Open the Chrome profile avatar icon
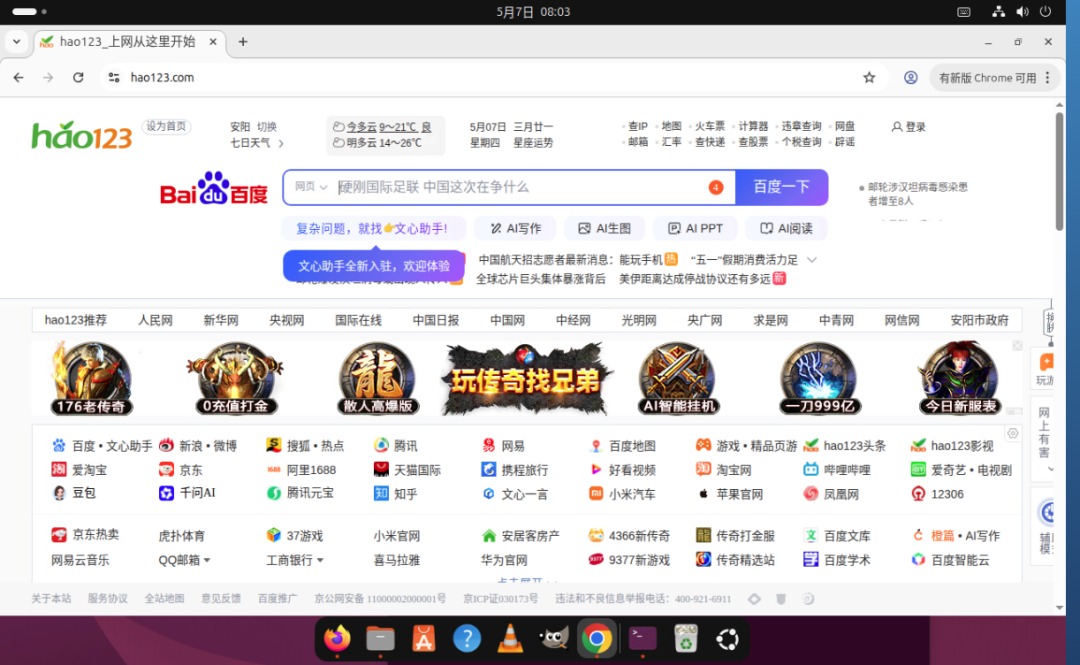This screenshot has height=665, width=1080. pyautogui.click(x=911, y=77)
